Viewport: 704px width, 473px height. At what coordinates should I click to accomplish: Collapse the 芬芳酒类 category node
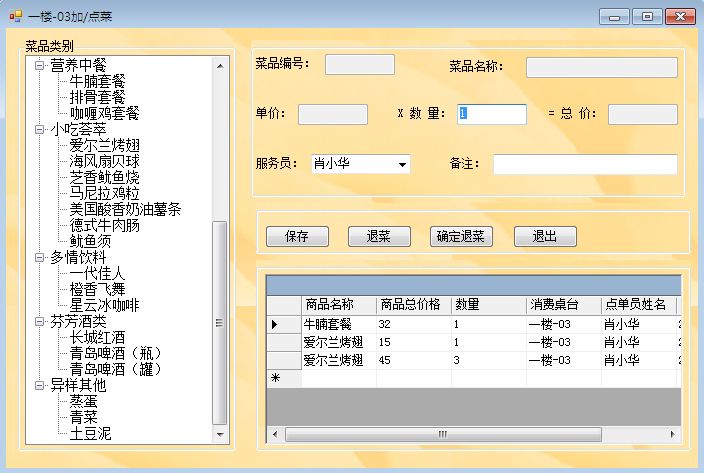40,321
